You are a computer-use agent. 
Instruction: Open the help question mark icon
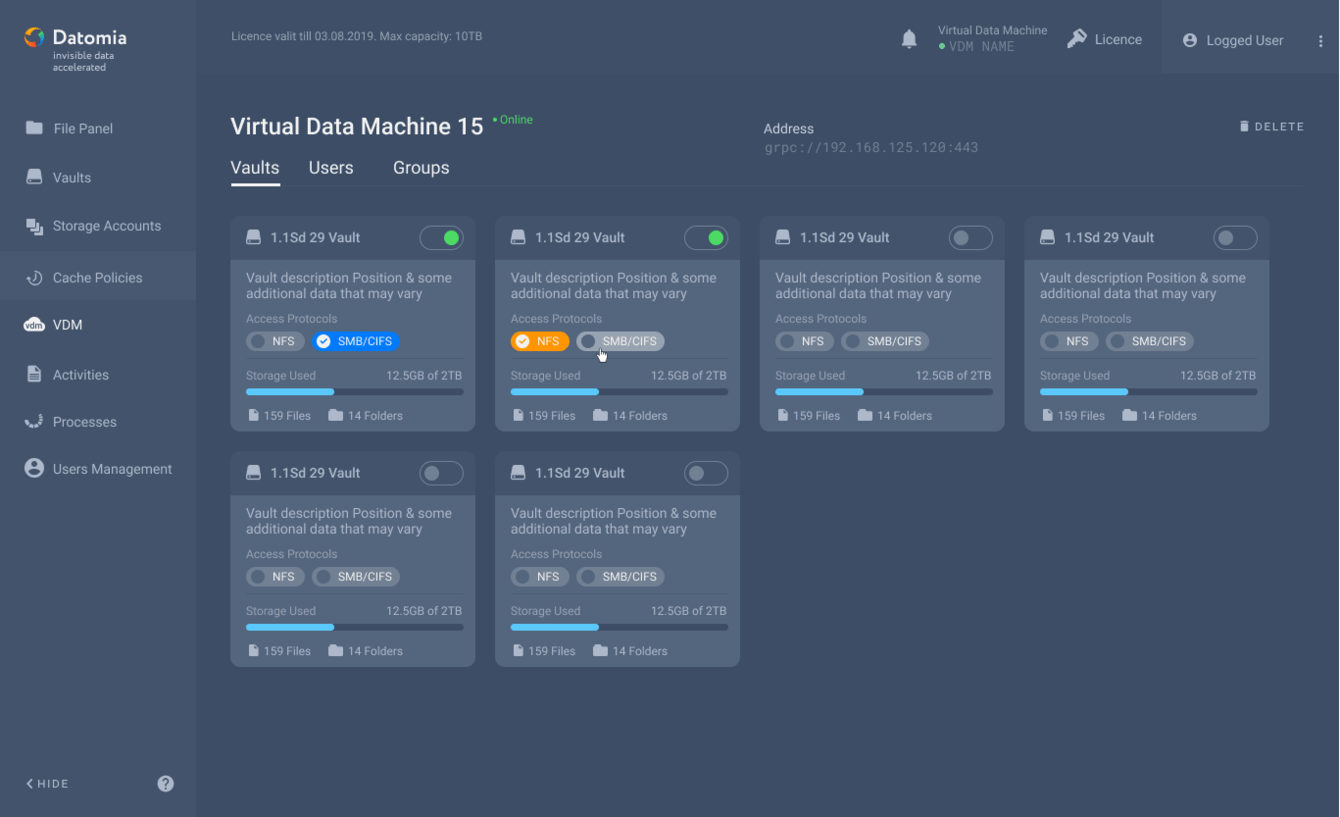pos(166,784)
